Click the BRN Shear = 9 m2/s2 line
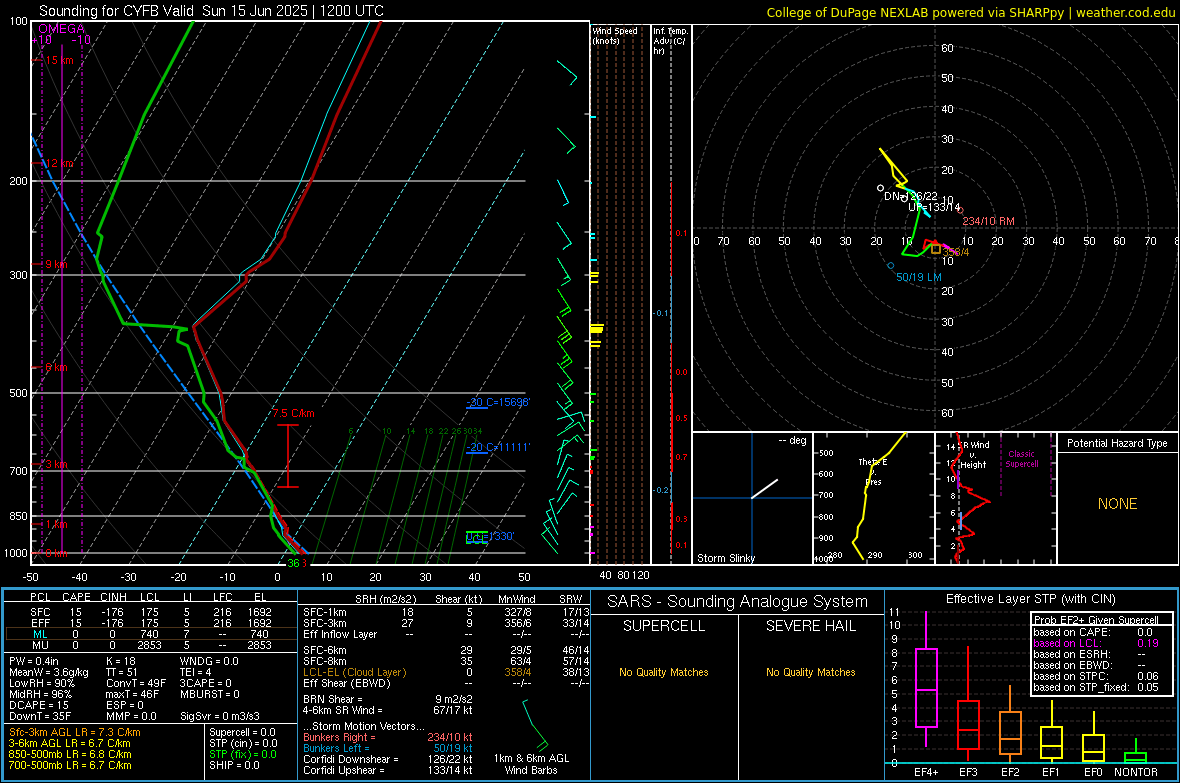Image resolution: width=1180 pixels, height=783 pixels. coord(388,699)
